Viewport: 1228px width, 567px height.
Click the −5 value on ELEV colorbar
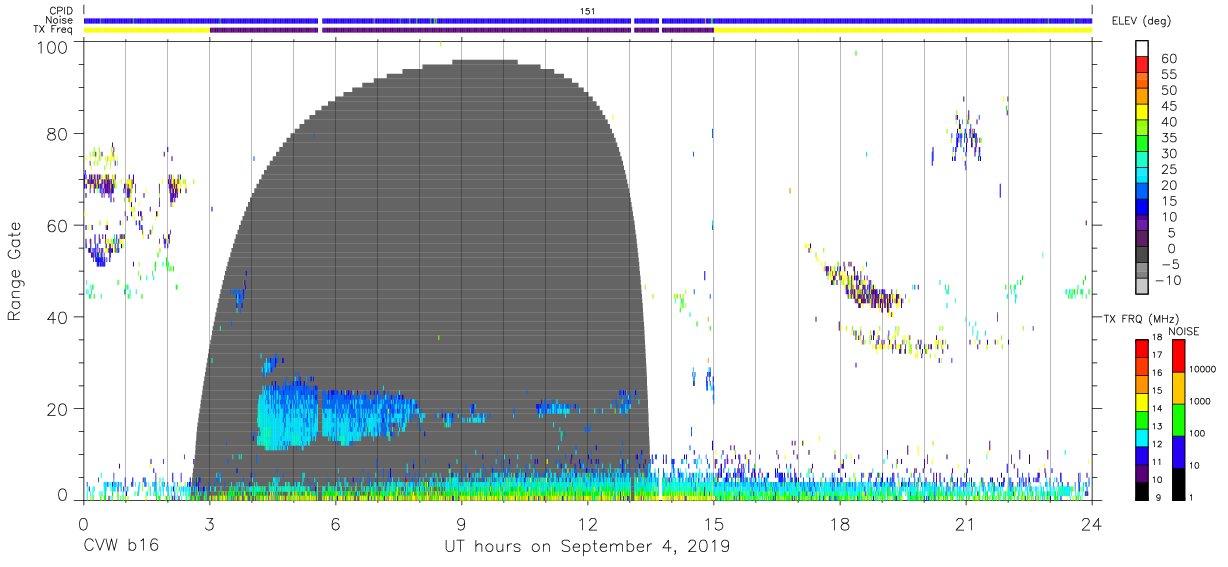click(1169, 264)
